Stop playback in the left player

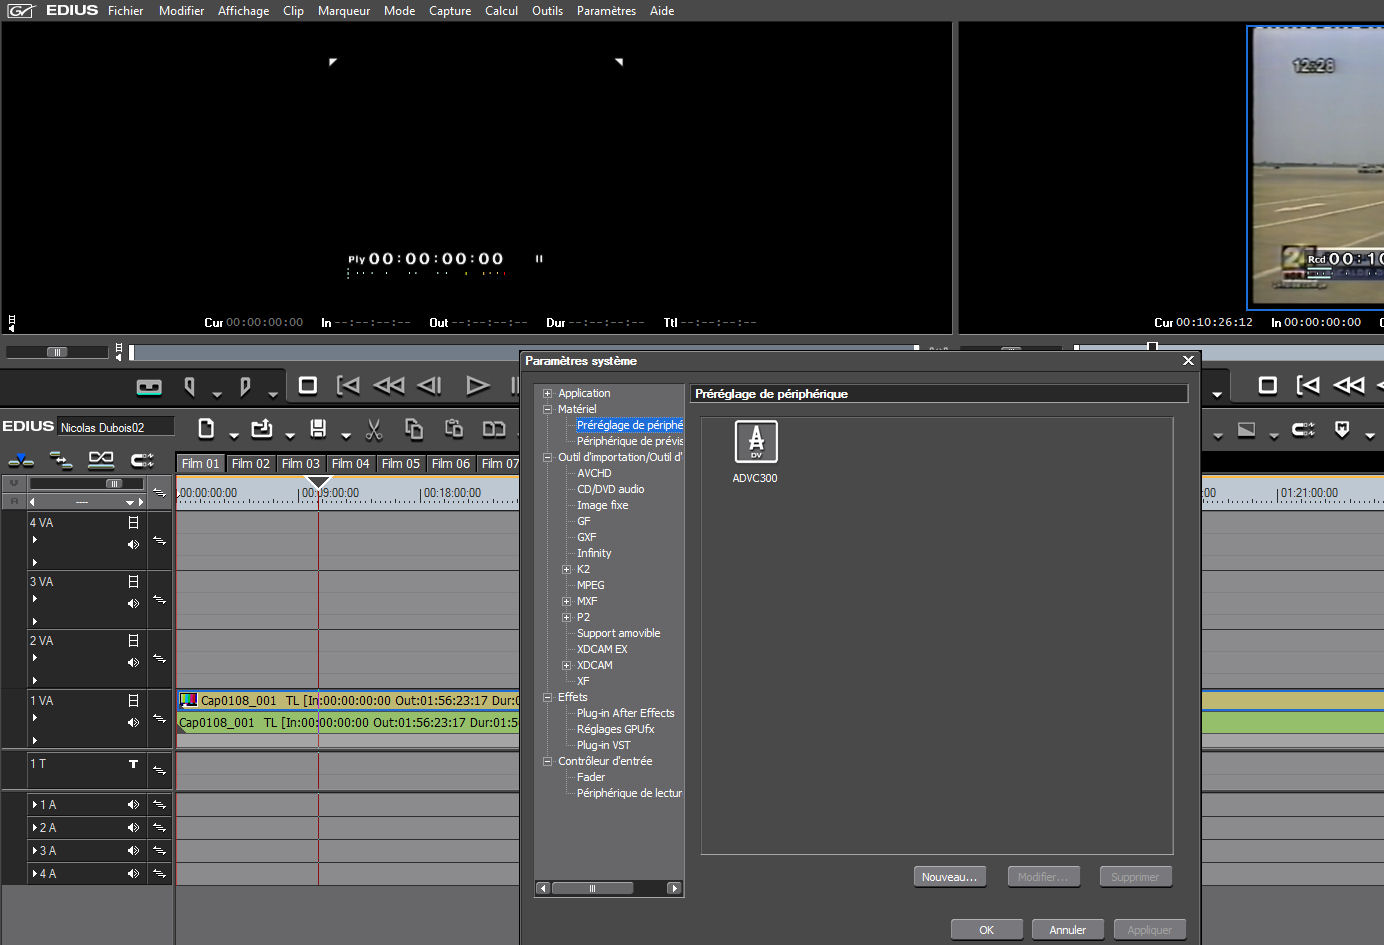point(308,385)
